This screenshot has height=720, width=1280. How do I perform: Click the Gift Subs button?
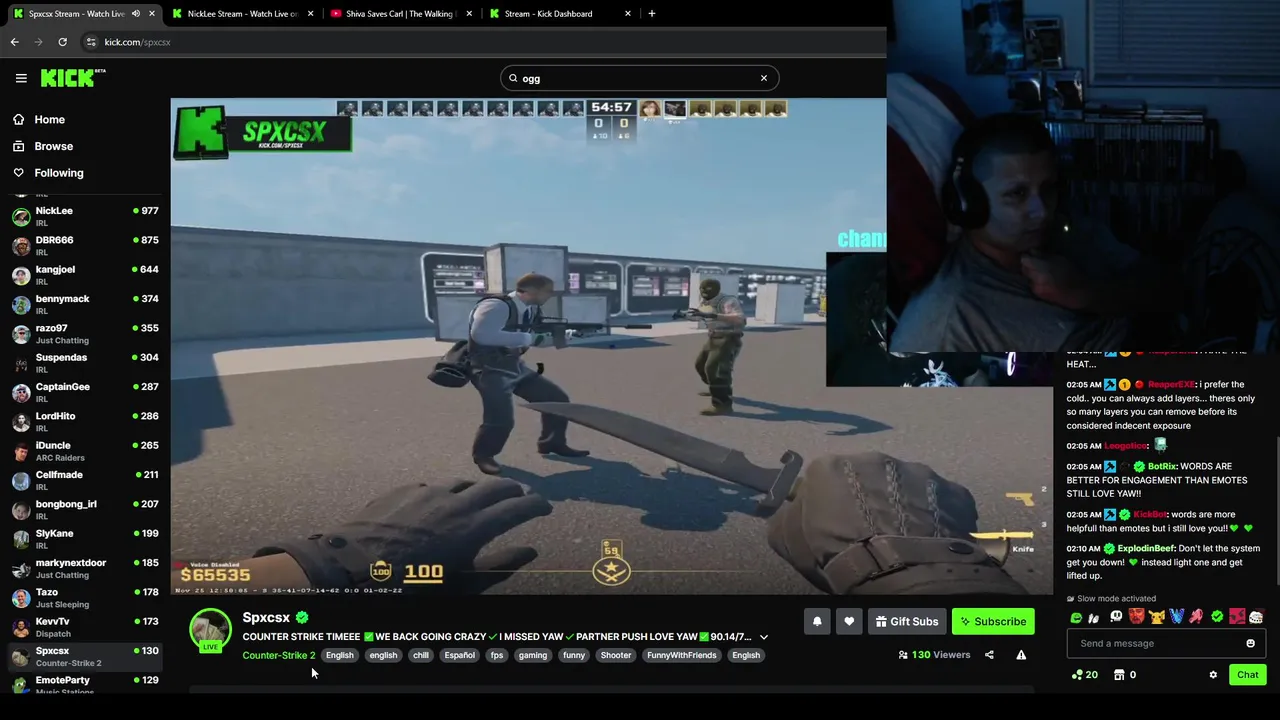907,622
